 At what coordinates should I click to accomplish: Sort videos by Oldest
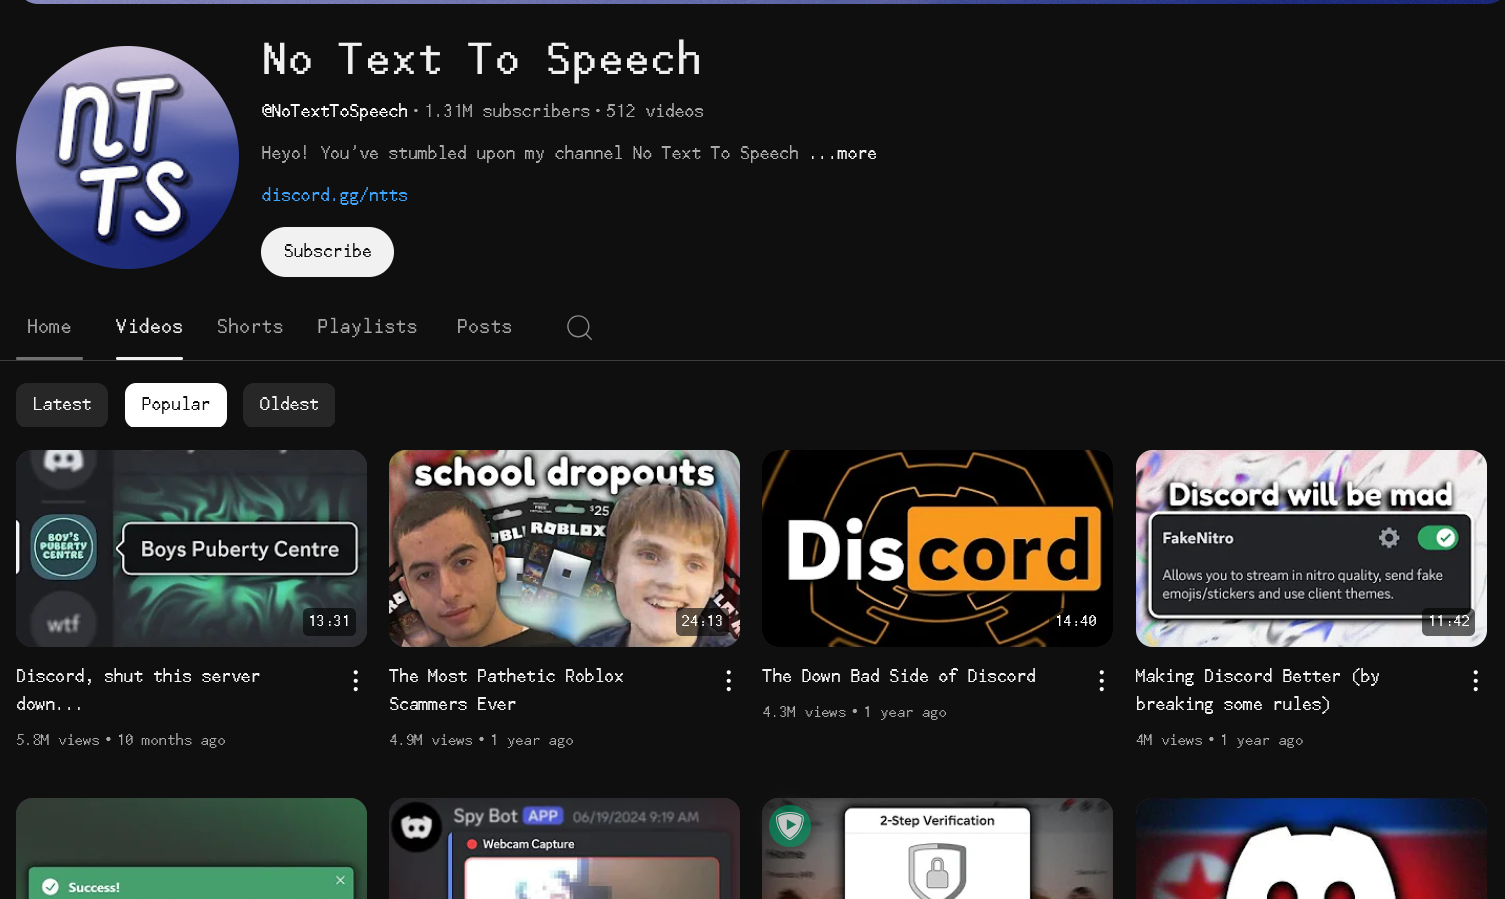click(289, 405)
